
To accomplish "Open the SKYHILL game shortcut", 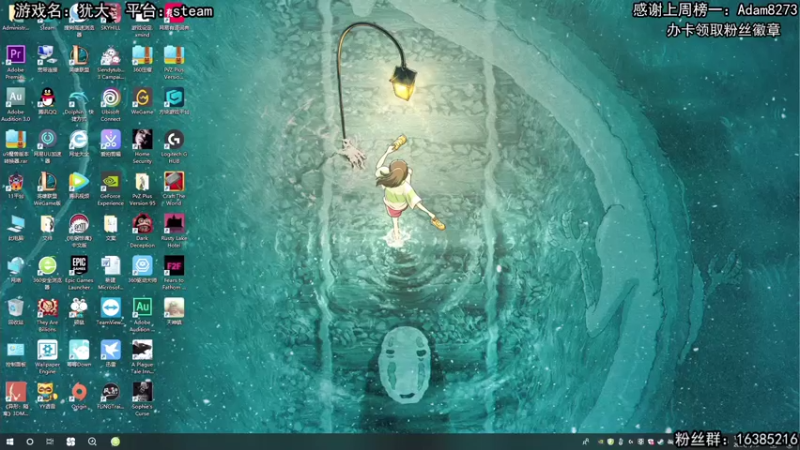I will pyautogui.click(x=111, y=15).
